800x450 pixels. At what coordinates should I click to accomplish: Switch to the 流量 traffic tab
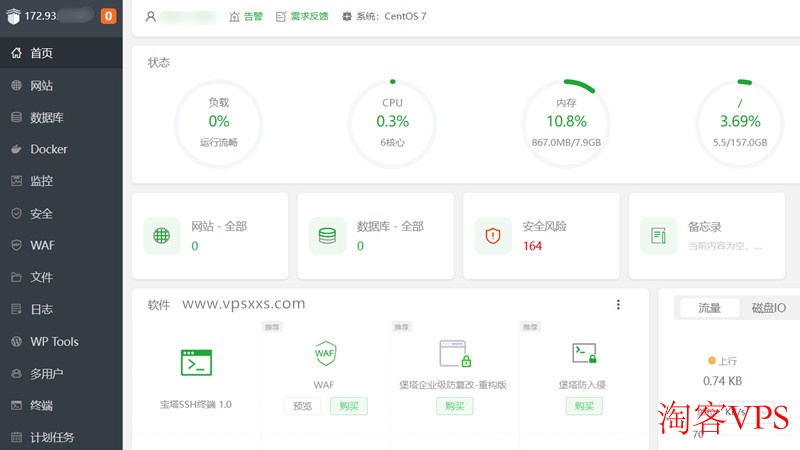tap(709, 308)
